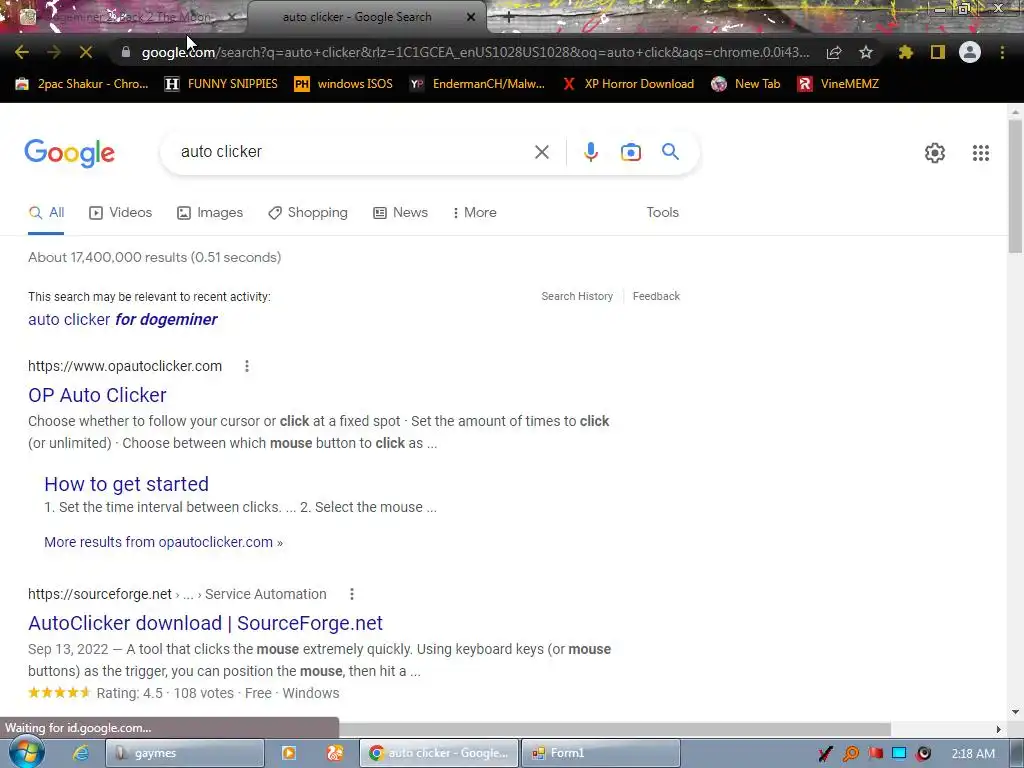The image size is (1024, 768).
Task: Click the address bar URL
Action: 475,52
